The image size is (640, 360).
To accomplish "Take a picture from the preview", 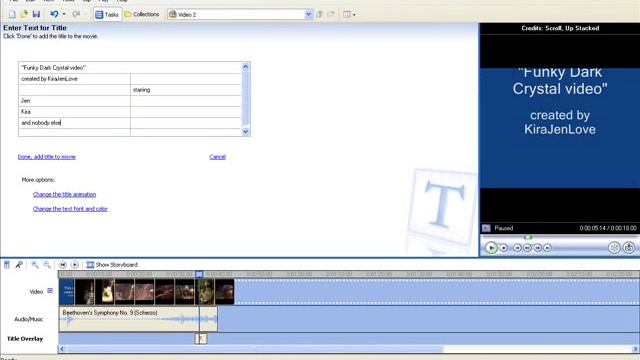I will click(629, 248).
